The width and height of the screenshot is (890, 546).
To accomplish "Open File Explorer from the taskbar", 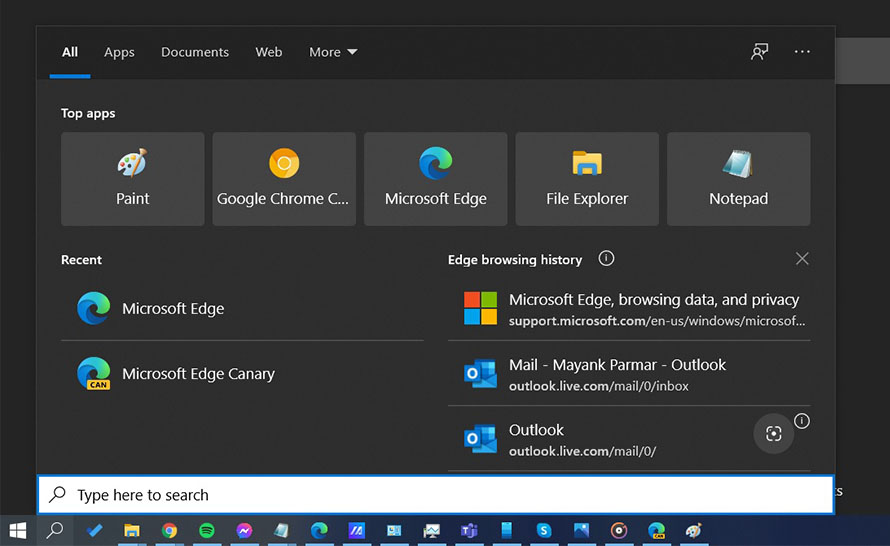I will pyautogui.click(x=132, y=531).
